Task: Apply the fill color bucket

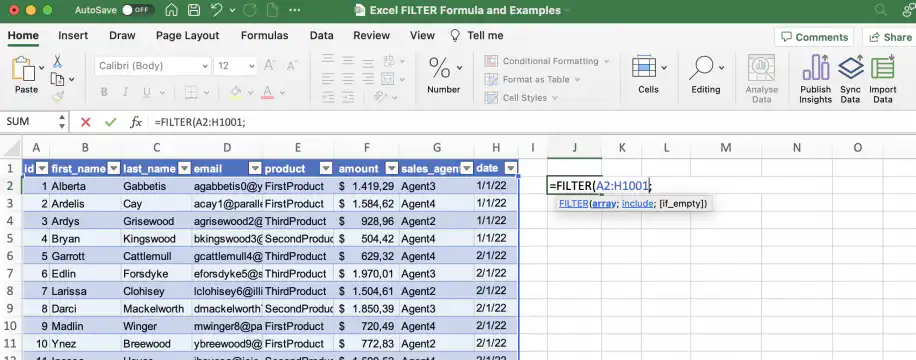Action: coord(236,92)
